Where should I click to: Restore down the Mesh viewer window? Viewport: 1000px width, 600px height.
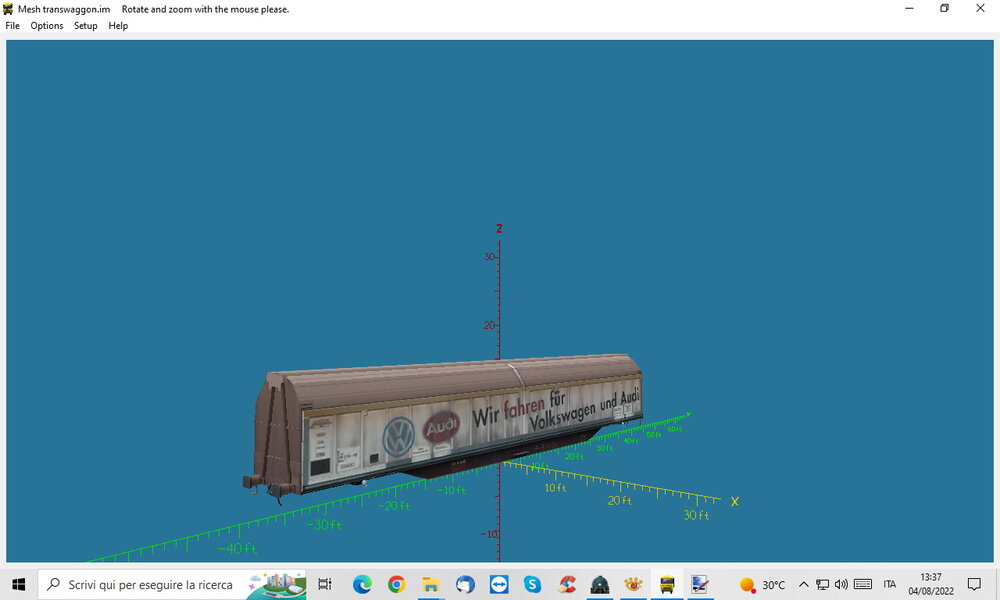pyautogui.click(x=945, y=8)
